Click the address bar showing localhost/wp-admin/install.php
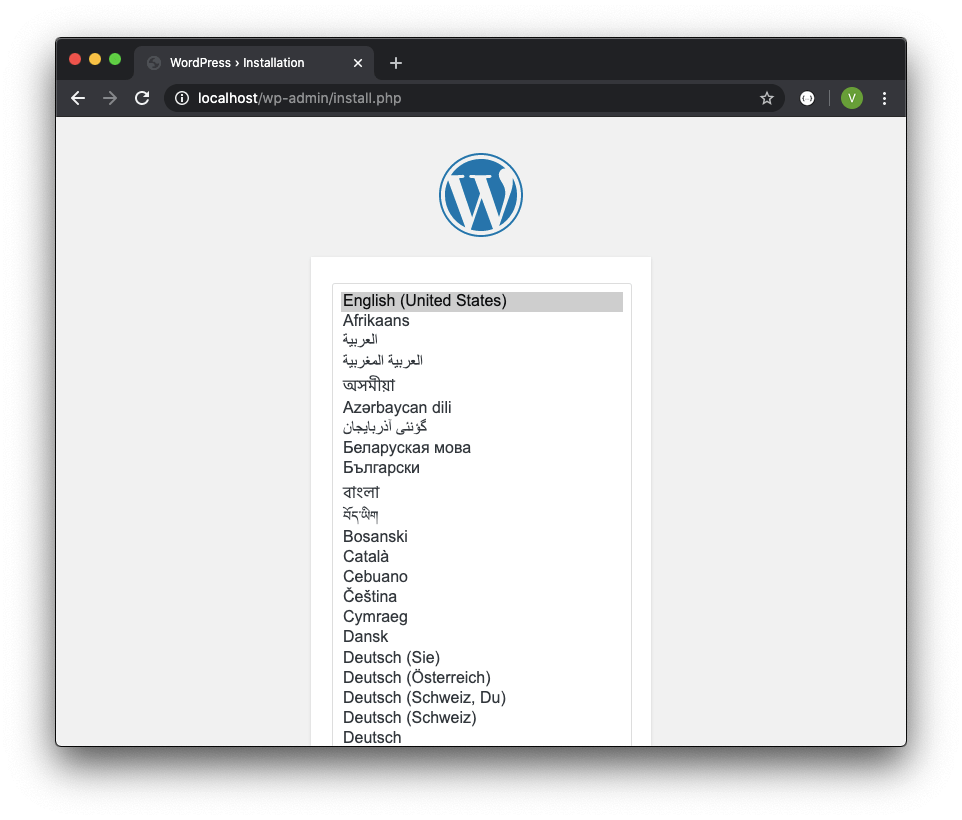This screenshot has height=820, width=962. pyautogui.click(x=474, y=98)
